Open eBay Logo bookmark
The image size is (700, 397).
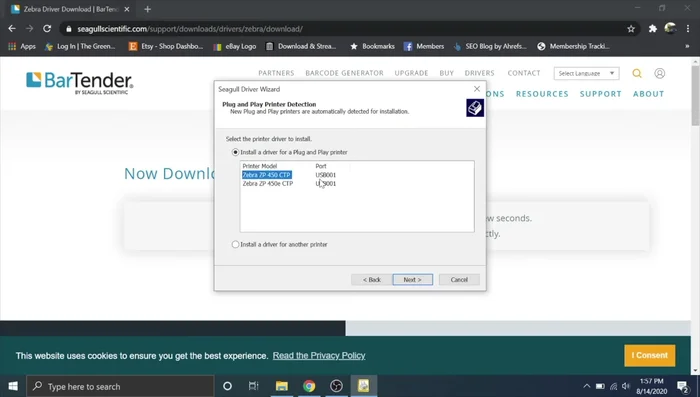235,46
